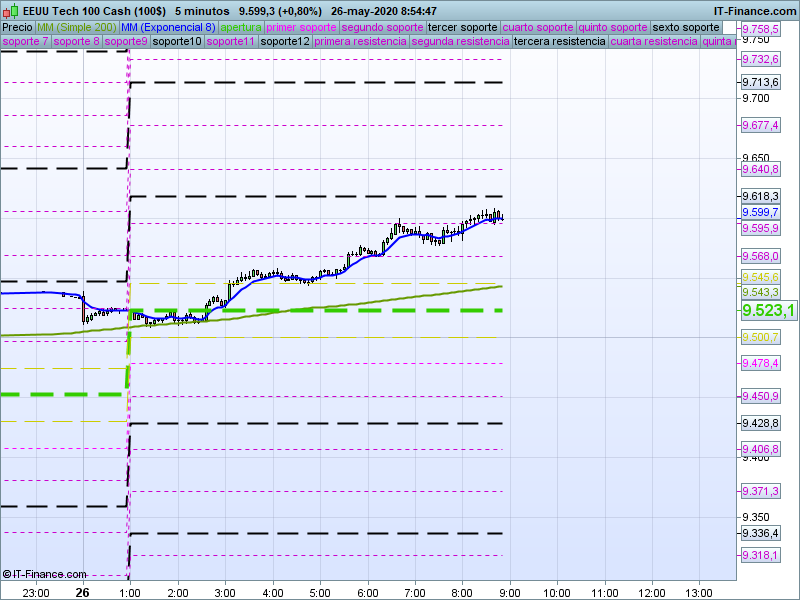Select the primer soporte label
The height and width of the screenshot is (600, 800).
tap(301, 27)
